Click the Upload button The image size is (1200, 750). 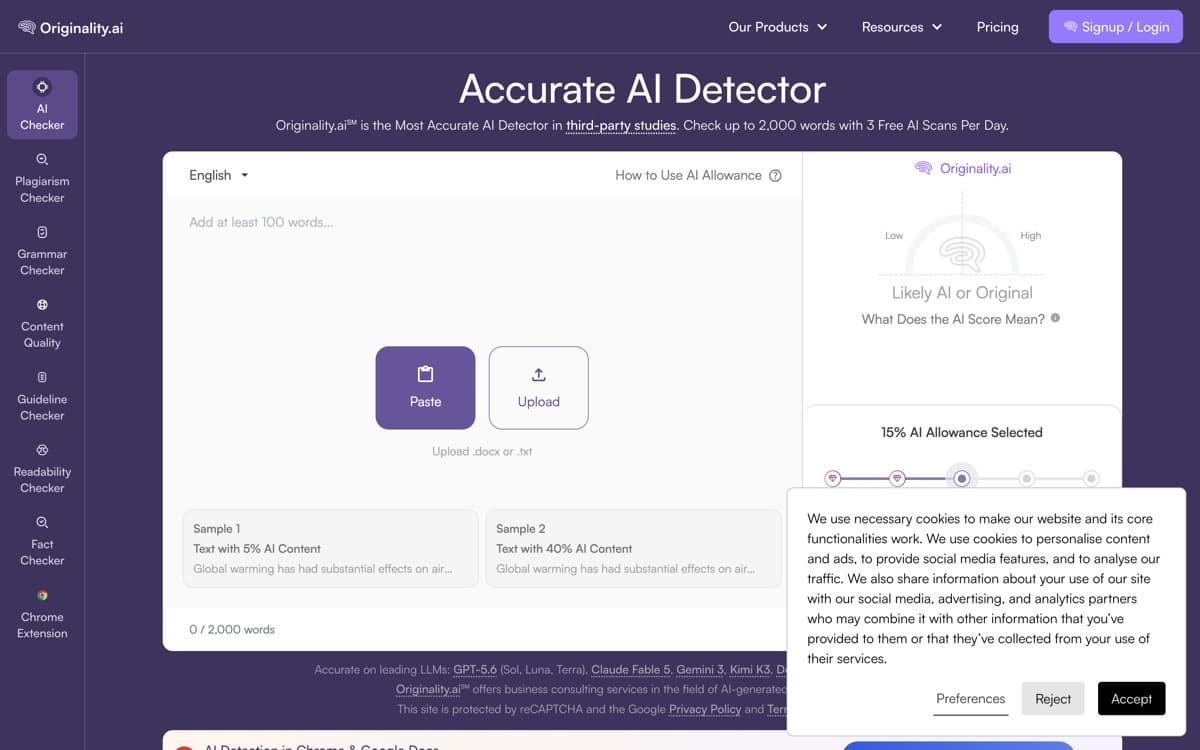pyautogui.click(x=538, y=388)
